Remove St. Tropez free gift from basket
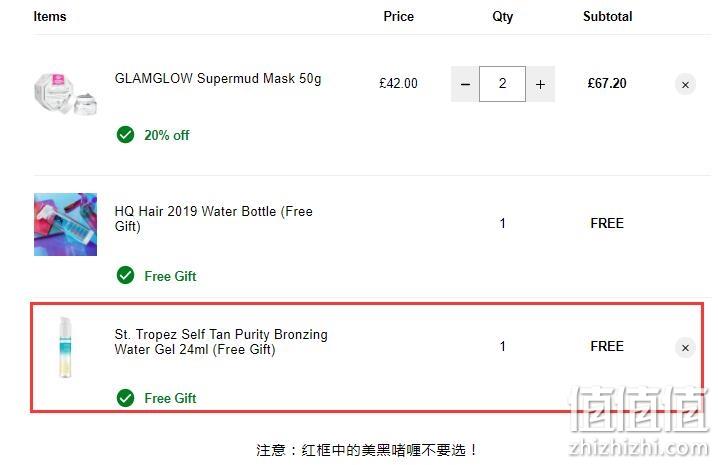This screenshot has height=465, width=718. pyautogui.click(x=685, y=348)
